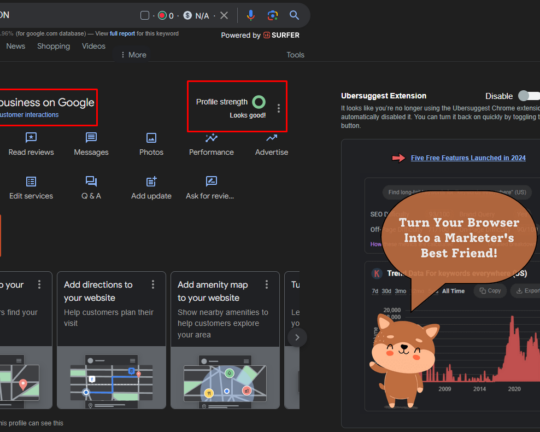Click the Surfer logo
This screenshot has width=540, height=432.
(x=281, y=35)
